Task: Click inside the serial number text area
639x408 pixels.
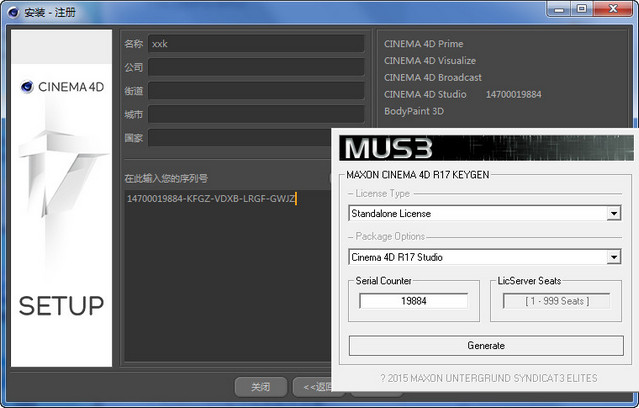Action: pyautogui.click(x=228, y=275)
